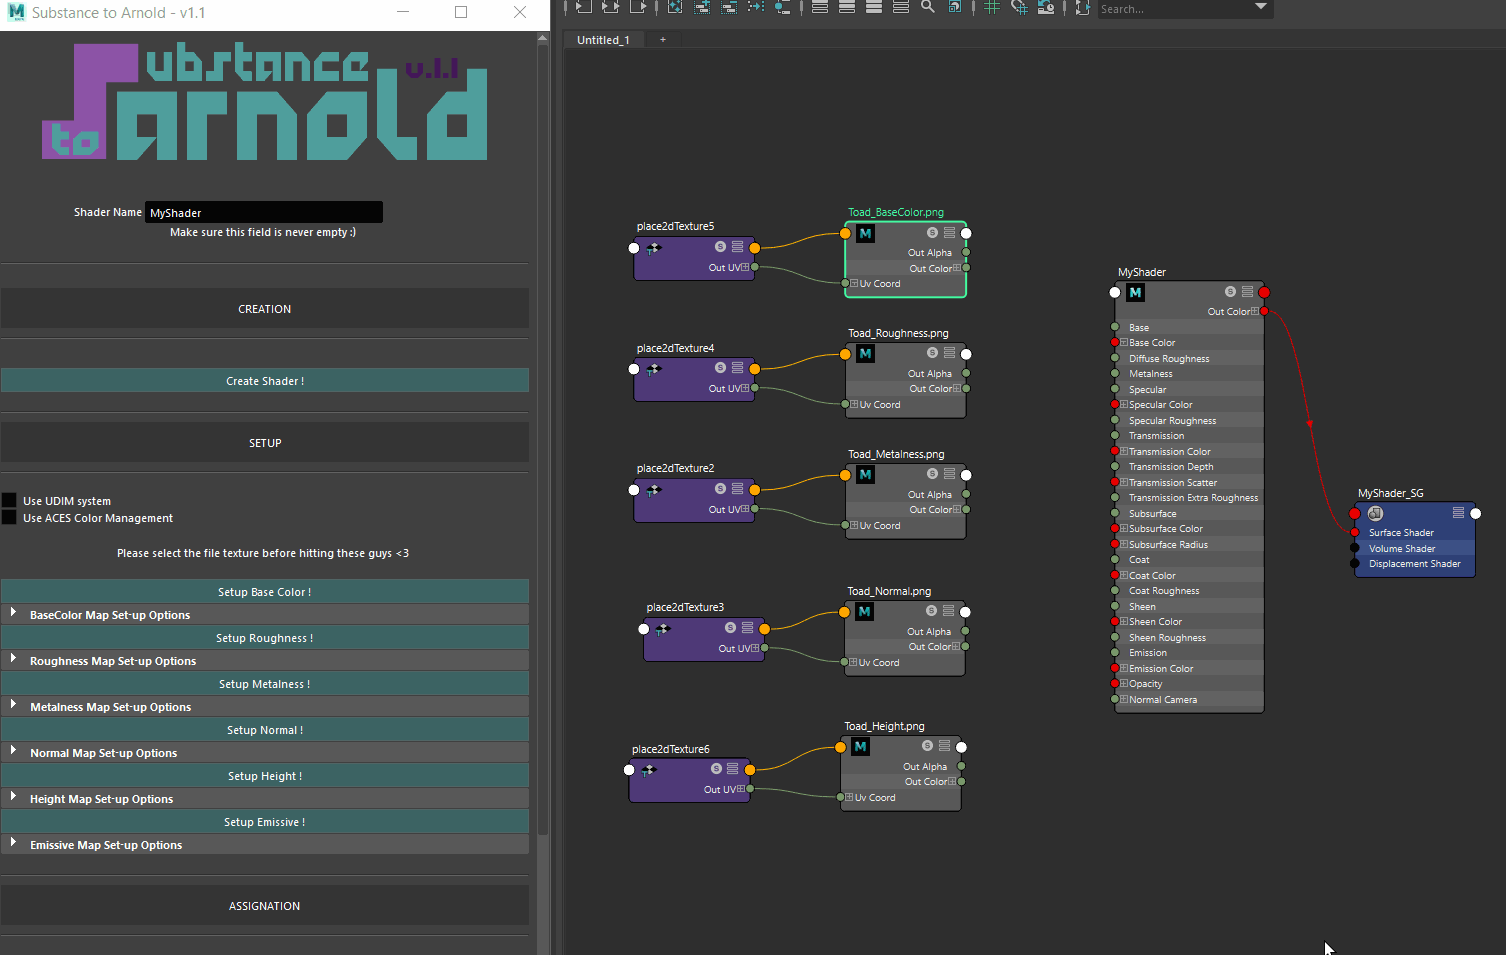Screen dimensions: 1506x955
Task: Click the place2dTexture4 node type icon
Action: [654, 369]
